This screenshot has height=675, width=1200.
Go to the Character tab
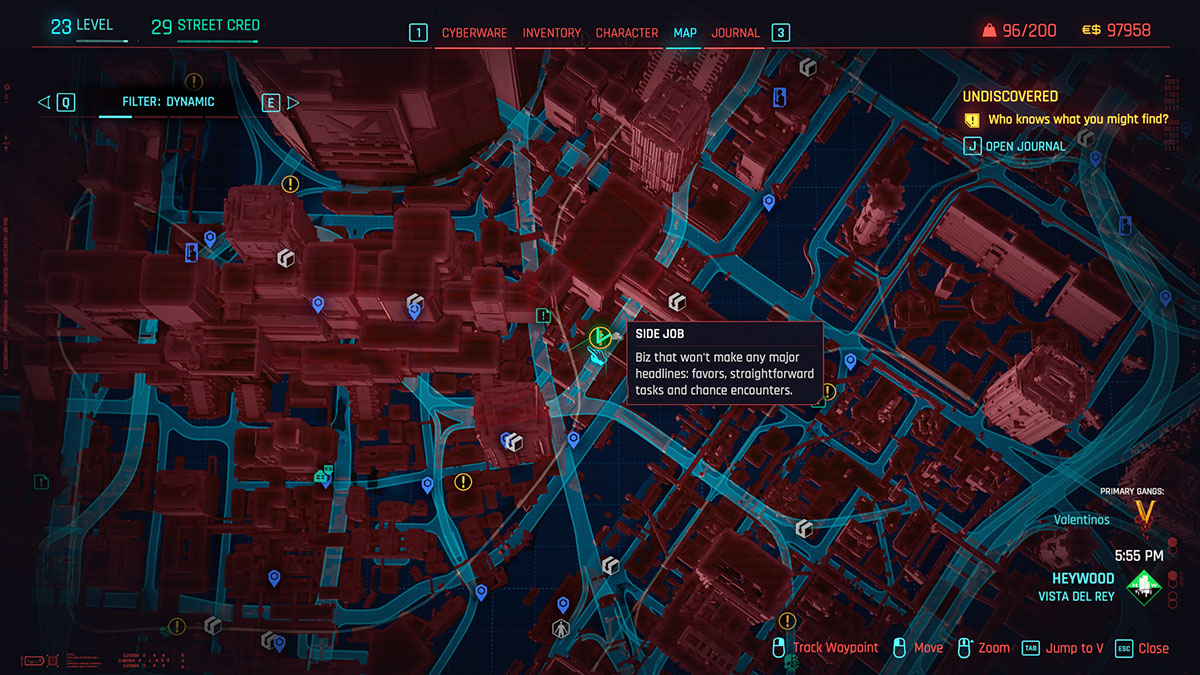(x=626, y=33)
